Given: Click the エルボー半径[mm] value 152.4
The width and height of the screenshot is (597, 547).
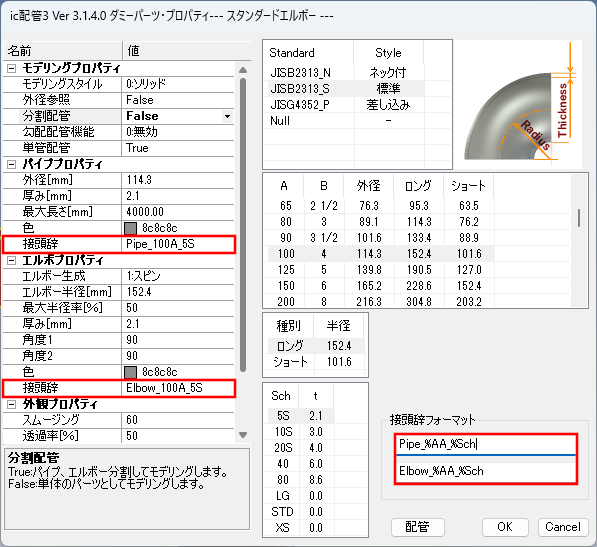Looking at the screenshot, I should (178, 292).
